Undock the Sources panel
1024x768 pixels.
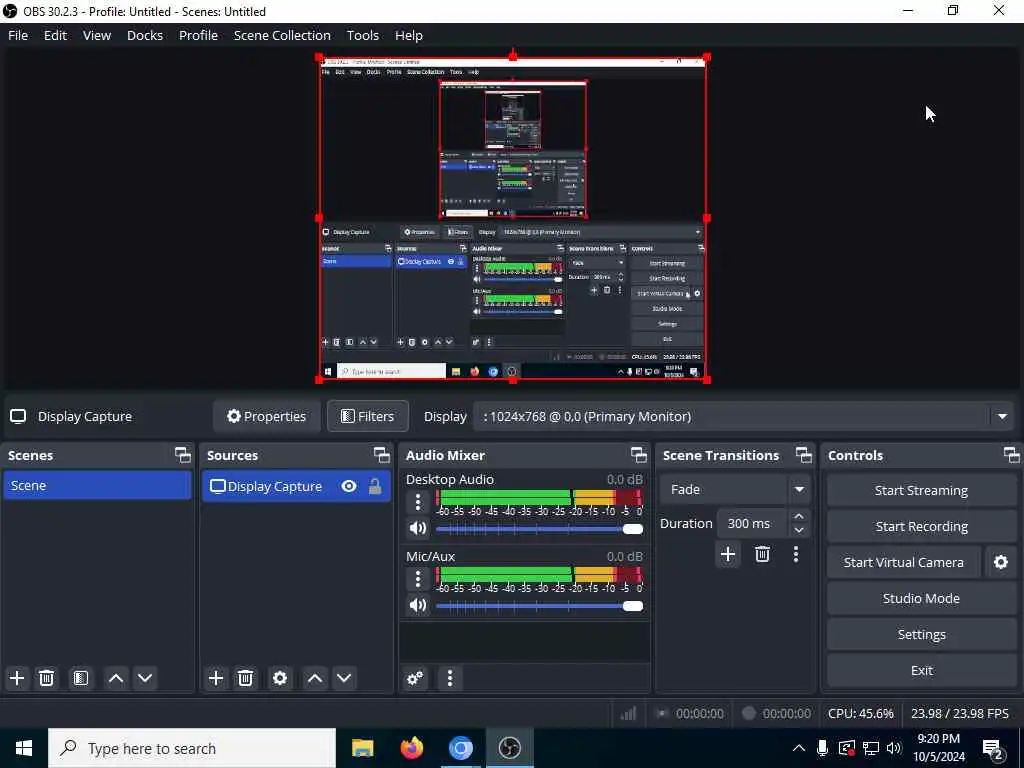pos(381,455)
